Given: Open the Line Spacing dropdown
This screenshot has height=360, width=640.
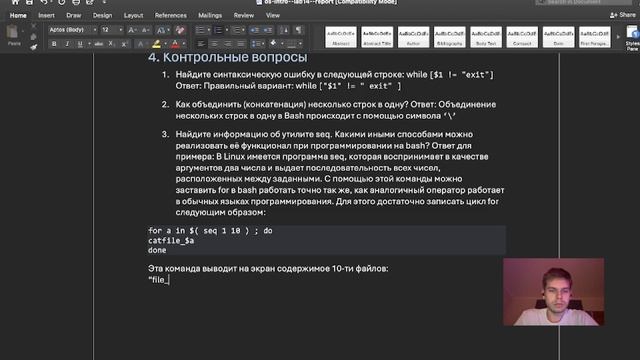Looking at the screenshot, I should pyautogui.click(x=258, y=44).
